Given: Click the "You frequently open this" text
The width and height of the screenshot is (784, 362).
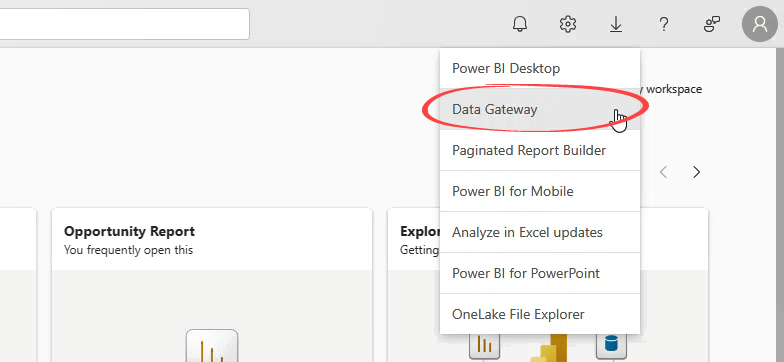Looking at the screenshot, I should [128, 250].
